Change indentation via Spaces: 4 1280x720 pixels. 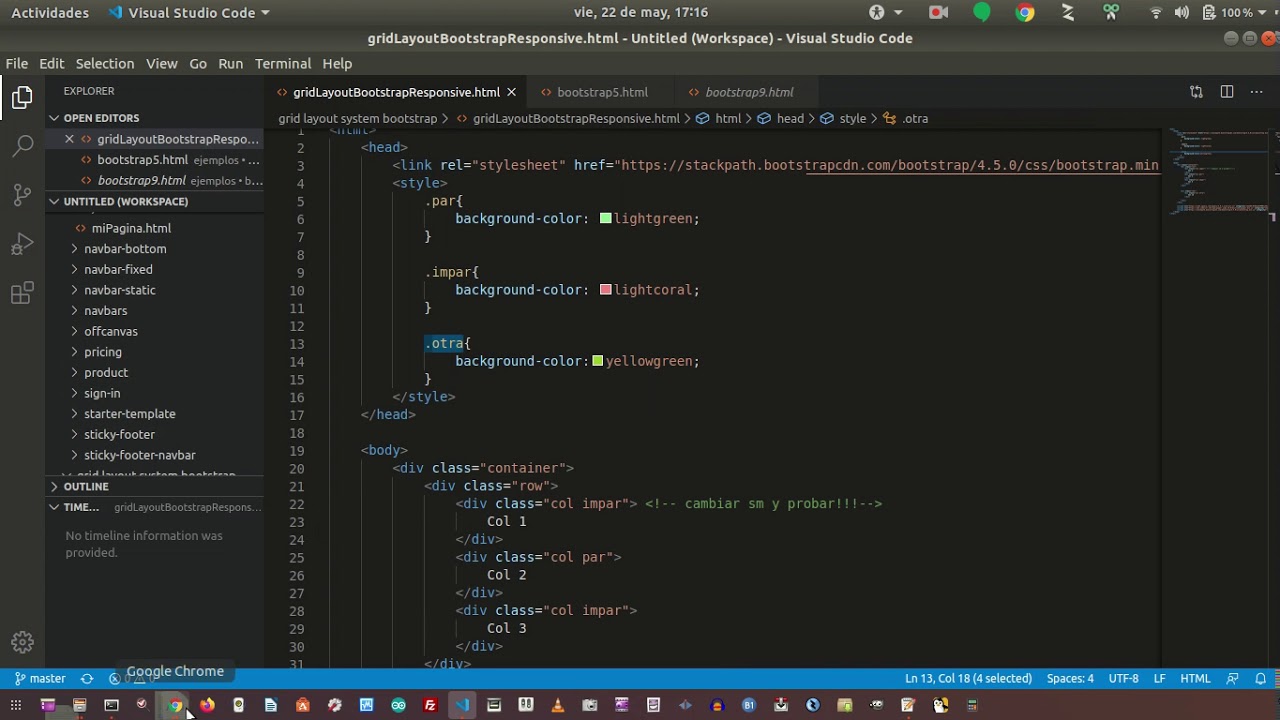click(x=1070, y=678)
